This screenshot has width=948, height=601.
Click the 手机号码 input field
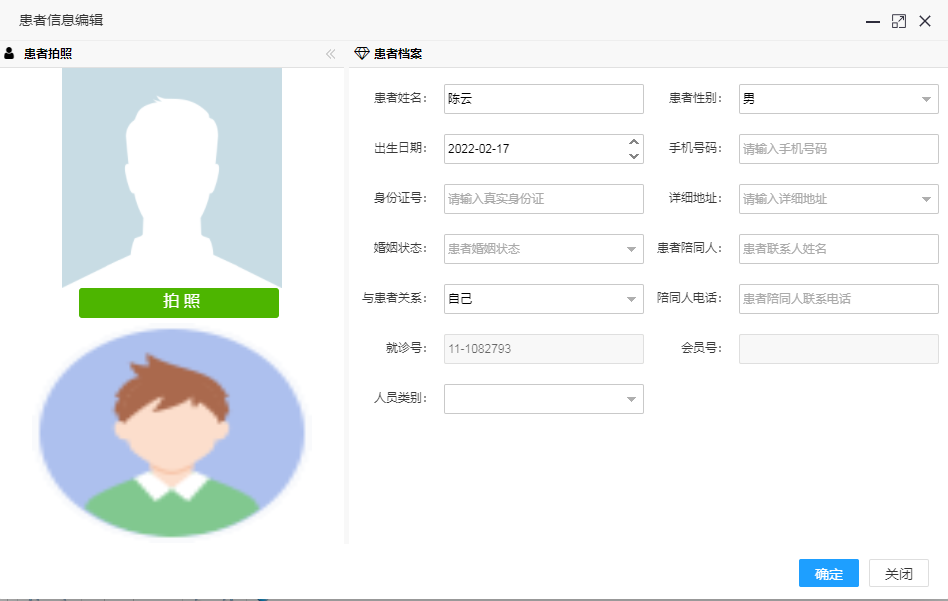(839, 149)
